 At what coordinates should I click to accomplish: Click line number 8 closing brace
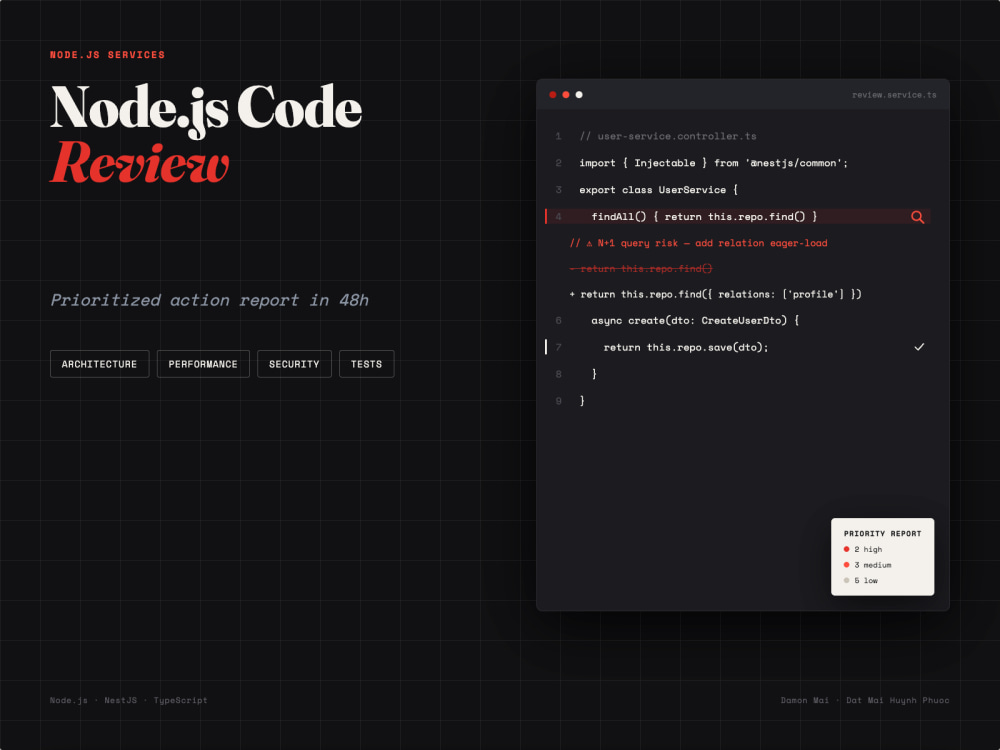594,374
